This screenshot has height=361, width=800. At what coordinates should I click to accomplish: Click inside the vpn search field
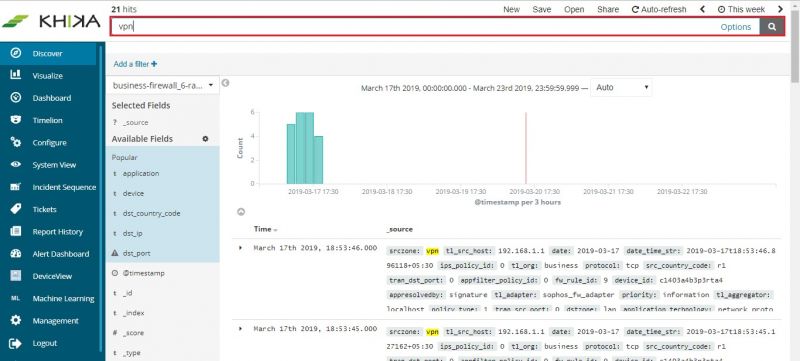pos(413,27)
